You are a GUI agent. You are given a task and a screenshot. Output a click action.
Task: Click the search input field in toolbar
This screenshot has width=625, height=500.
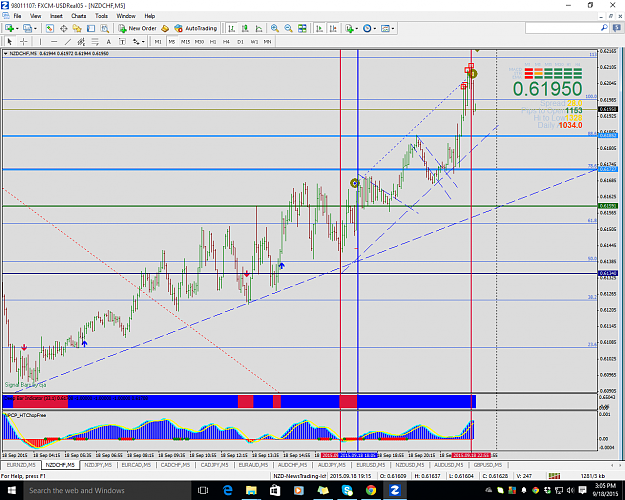[562, 28]
